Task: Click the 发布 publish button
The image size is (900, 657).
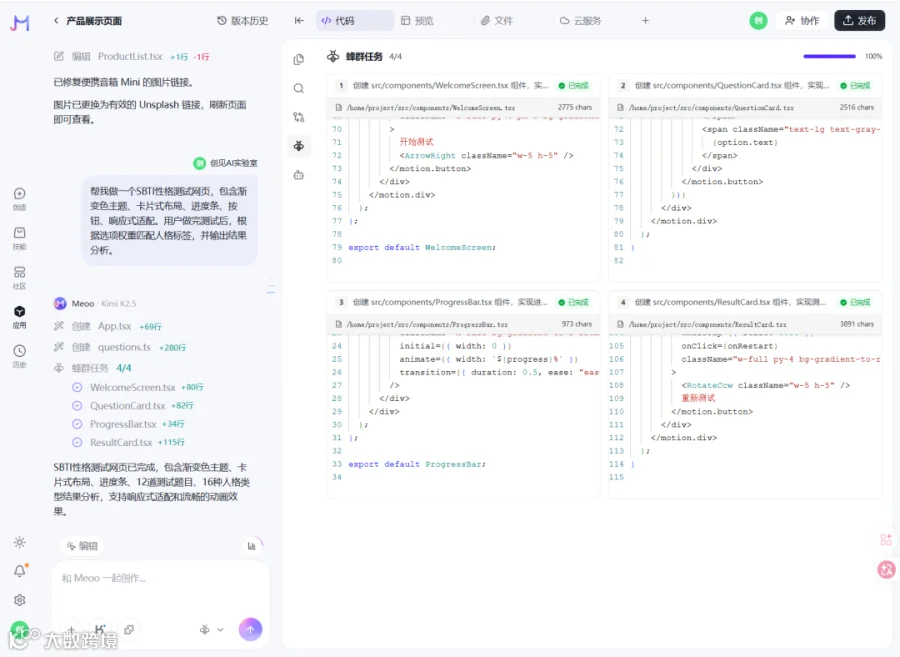Action: (859, 21)
